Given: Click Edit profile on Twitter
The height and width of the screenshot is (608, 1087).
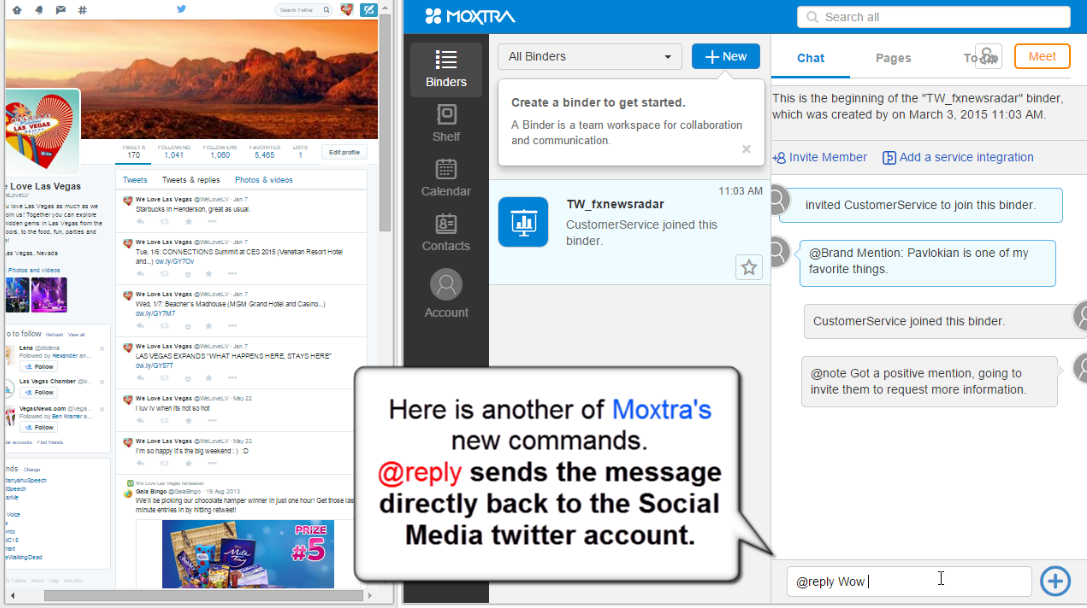Looking at the screenshot, I should pyautogui.click(x=344, y=152).
